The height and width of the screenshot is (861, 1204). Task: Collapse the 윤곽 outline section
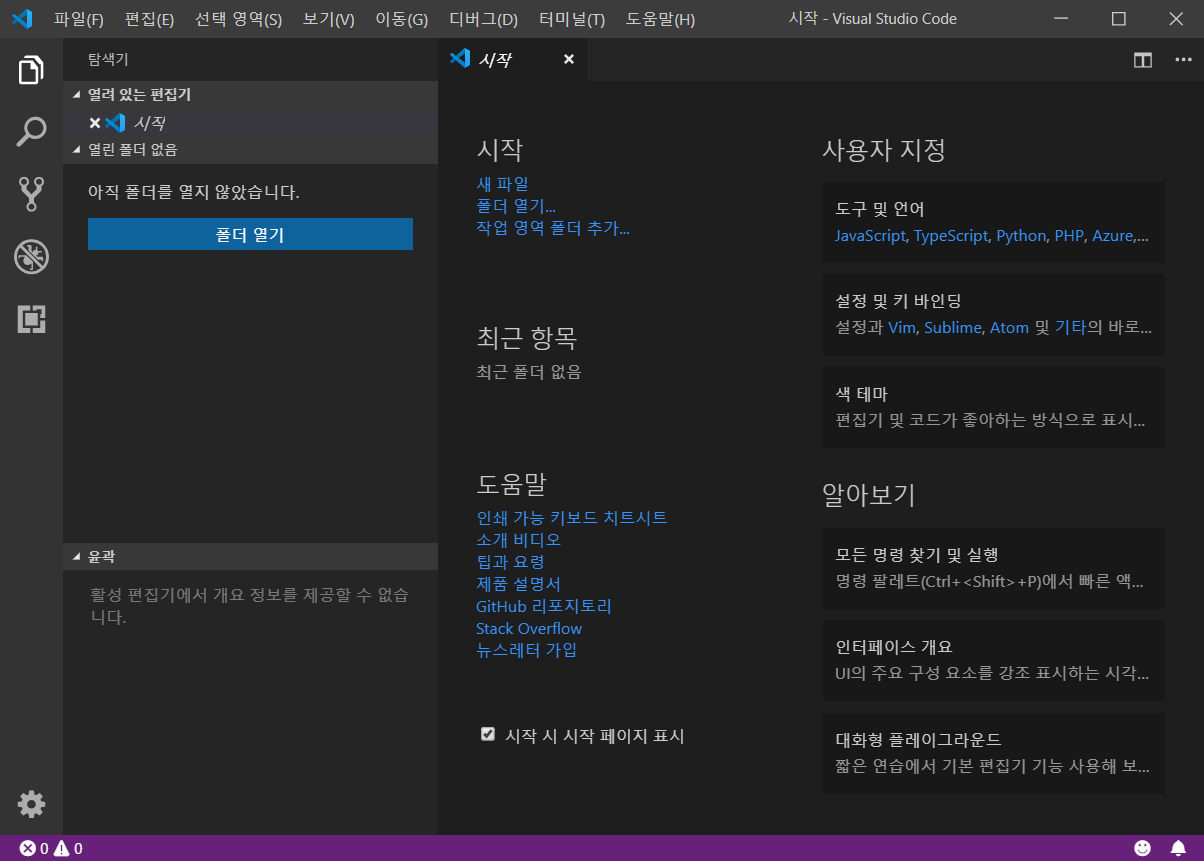250,556
